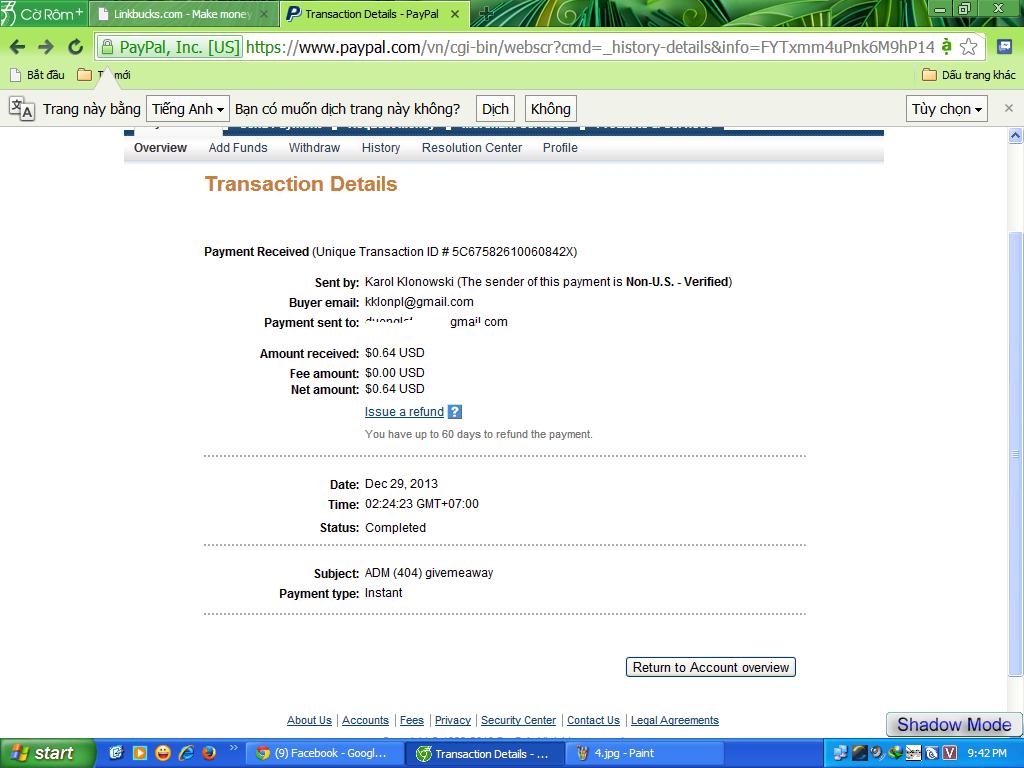Open the Overview navigation item
The height and width of the screenshot is (768, 1024).
click(160, 148)
